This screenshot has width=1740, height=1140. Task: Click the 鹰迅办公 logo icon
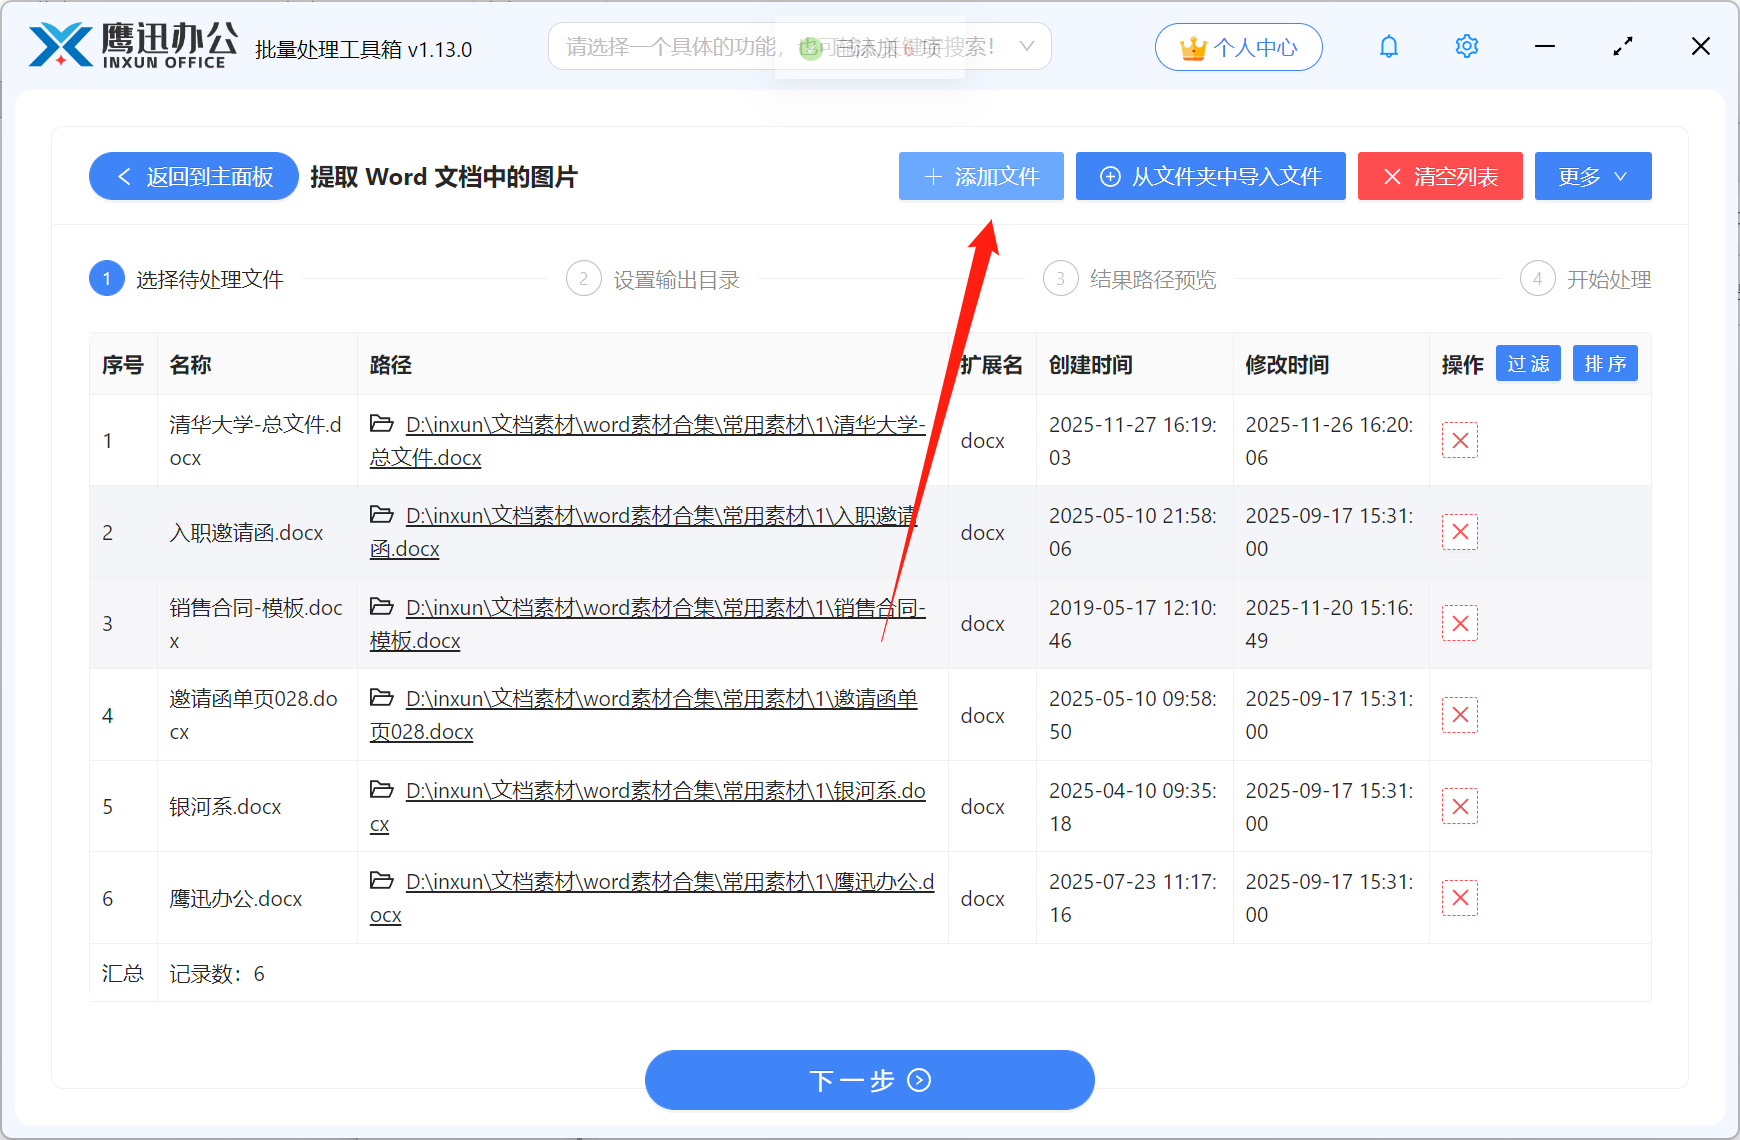[x=60, y=46]
